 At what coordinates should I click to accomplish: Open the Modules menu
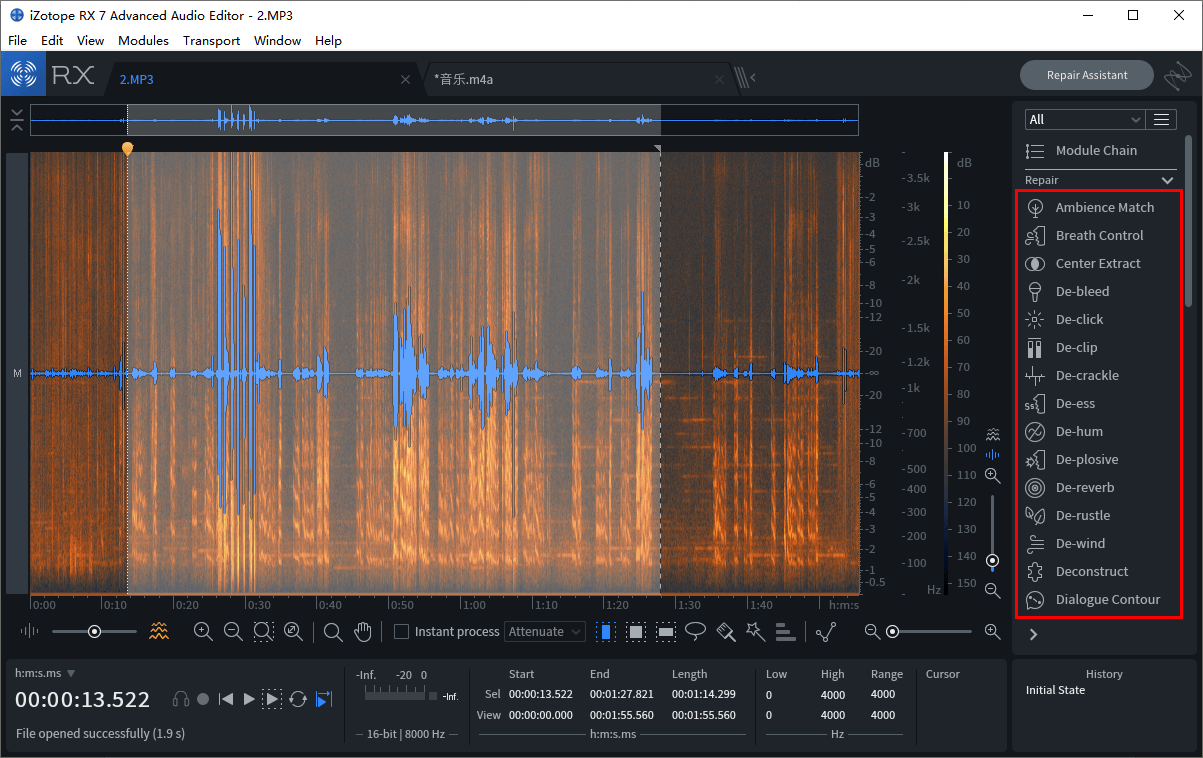coord(143,41)
